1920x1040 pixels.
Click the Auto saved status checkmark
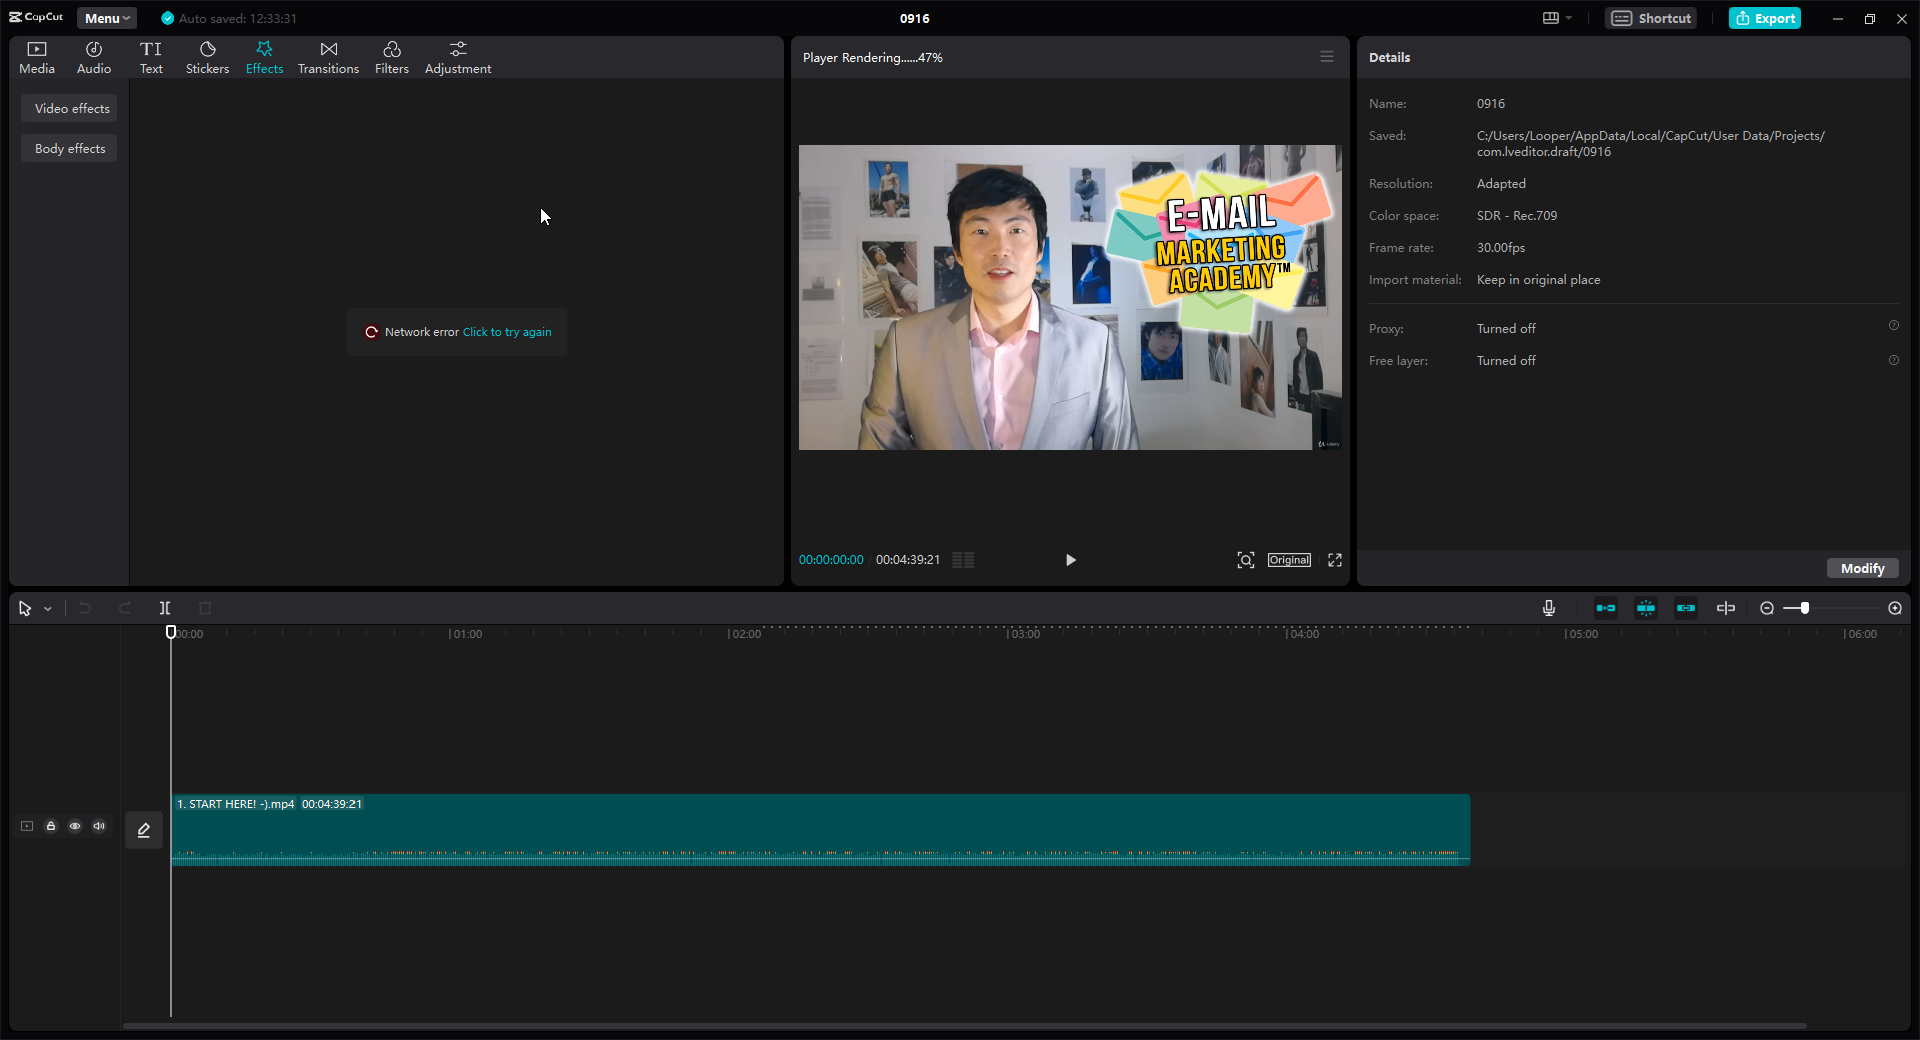(167, 18)
